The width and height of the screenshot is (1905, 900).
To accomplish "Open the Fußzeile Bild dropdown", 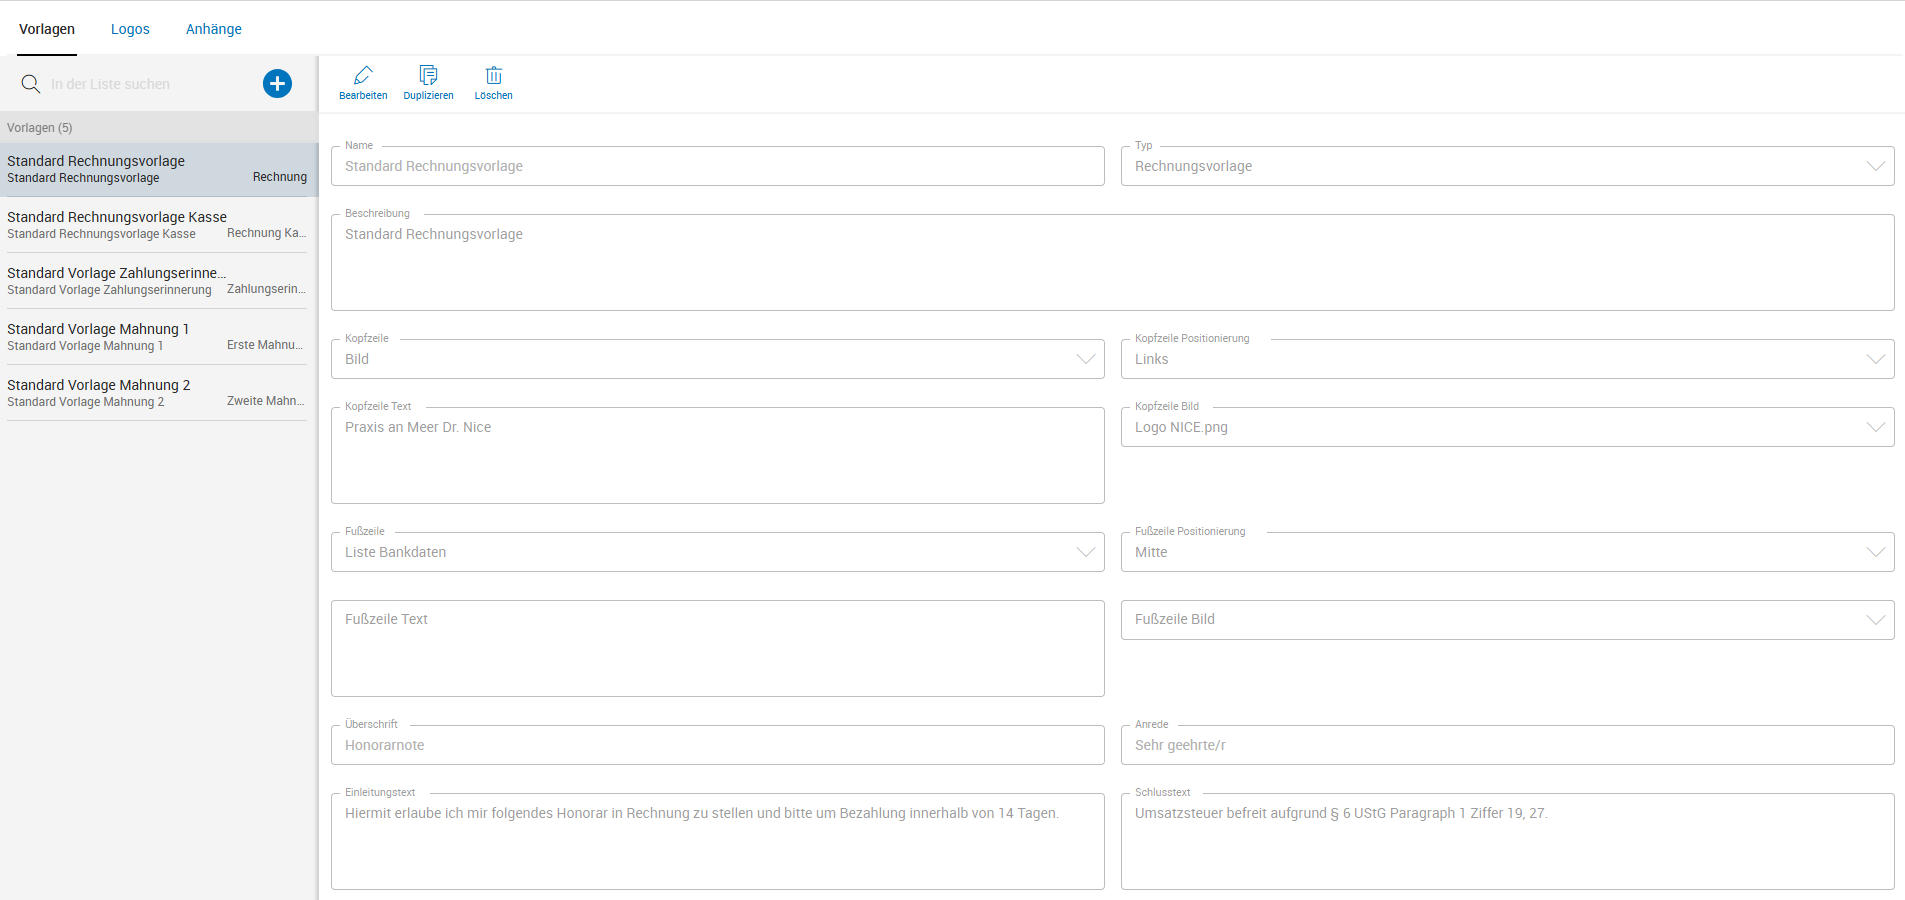I will click(x=1875, y=620).
